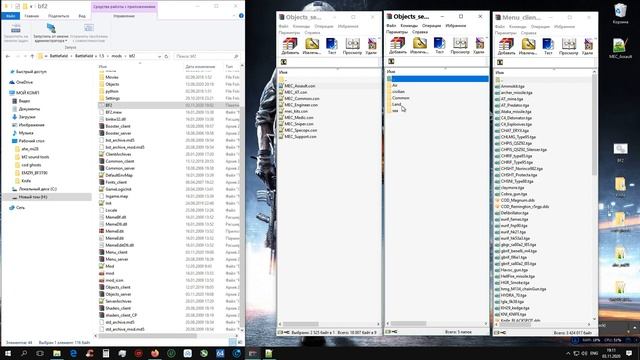The image size is (640, 360).
Task: Click Explorer search box
Action: [x=207, y=56]
